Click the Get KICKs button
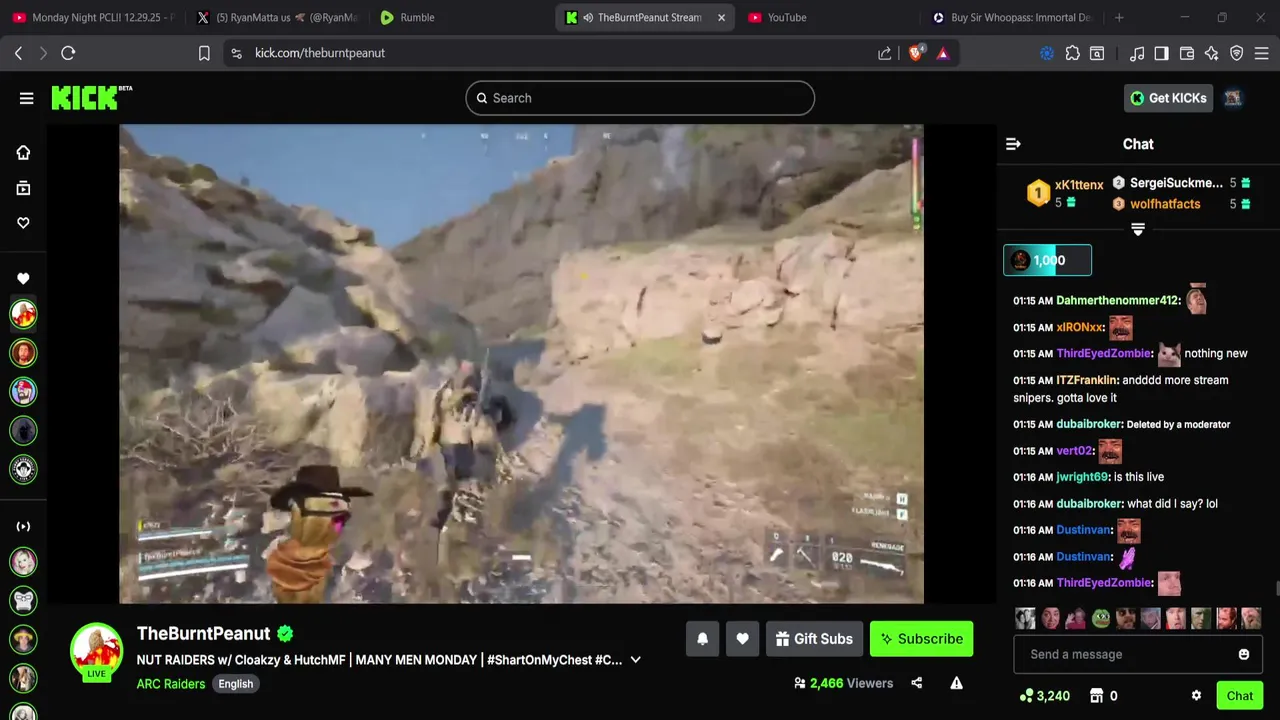Image resolution: width=1280 pixels, height=720 pixels. [x=1168, y=98]
